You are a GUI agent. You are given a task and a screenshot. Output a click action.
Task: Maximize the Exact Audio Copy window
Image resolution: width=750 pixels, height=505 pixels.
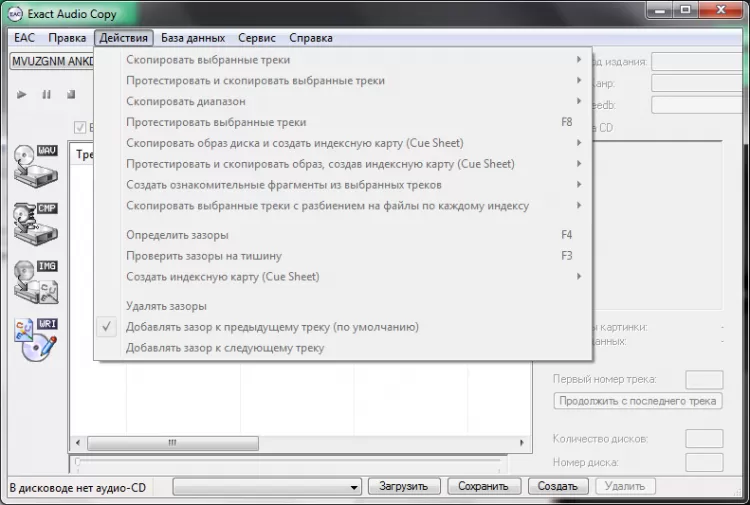coord(685,10)
